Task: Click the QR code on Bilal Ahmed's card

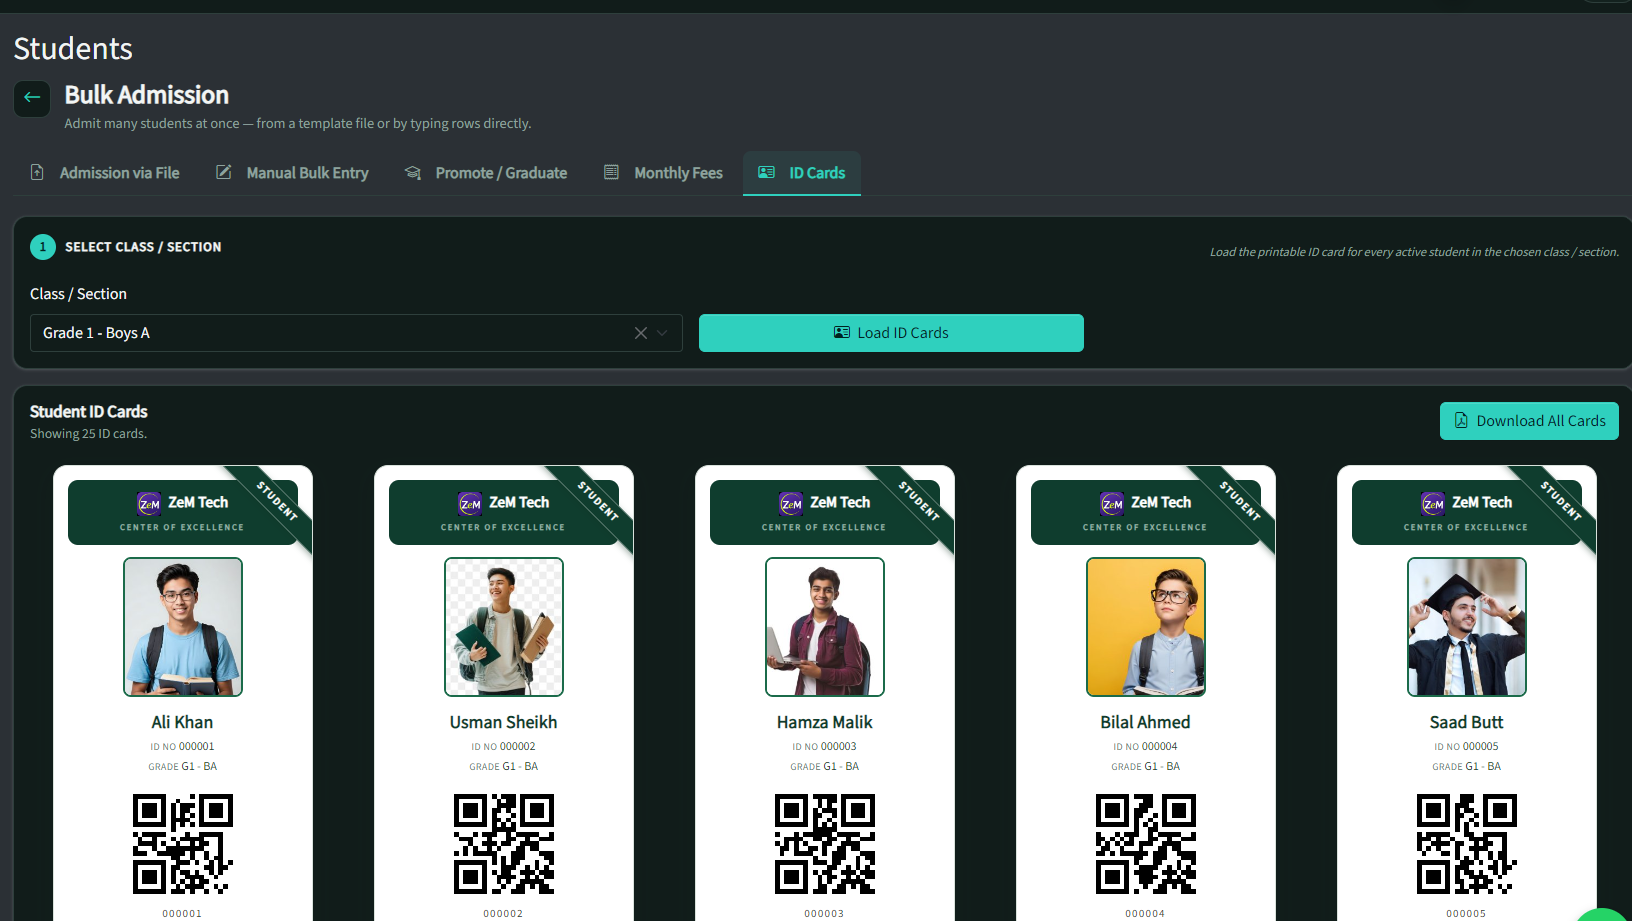Action: tap(1146, 844)
